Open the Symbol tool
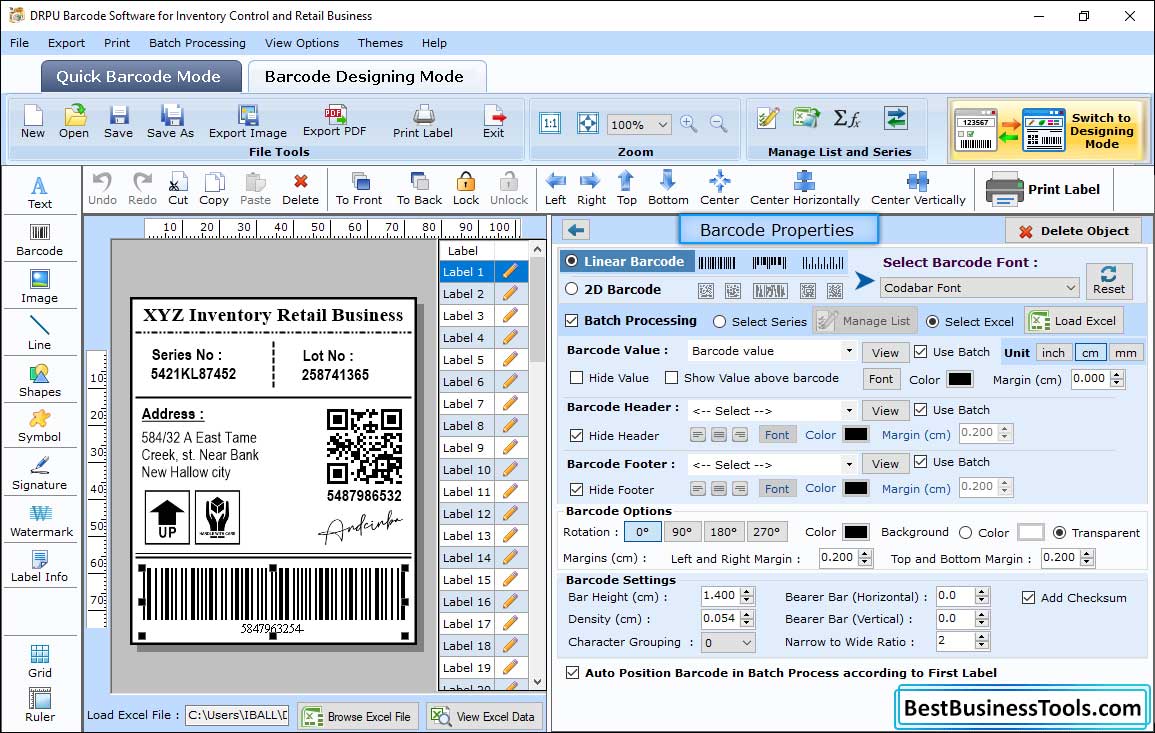This screenshot has height=733, width=1155. [x=40, y=427]
